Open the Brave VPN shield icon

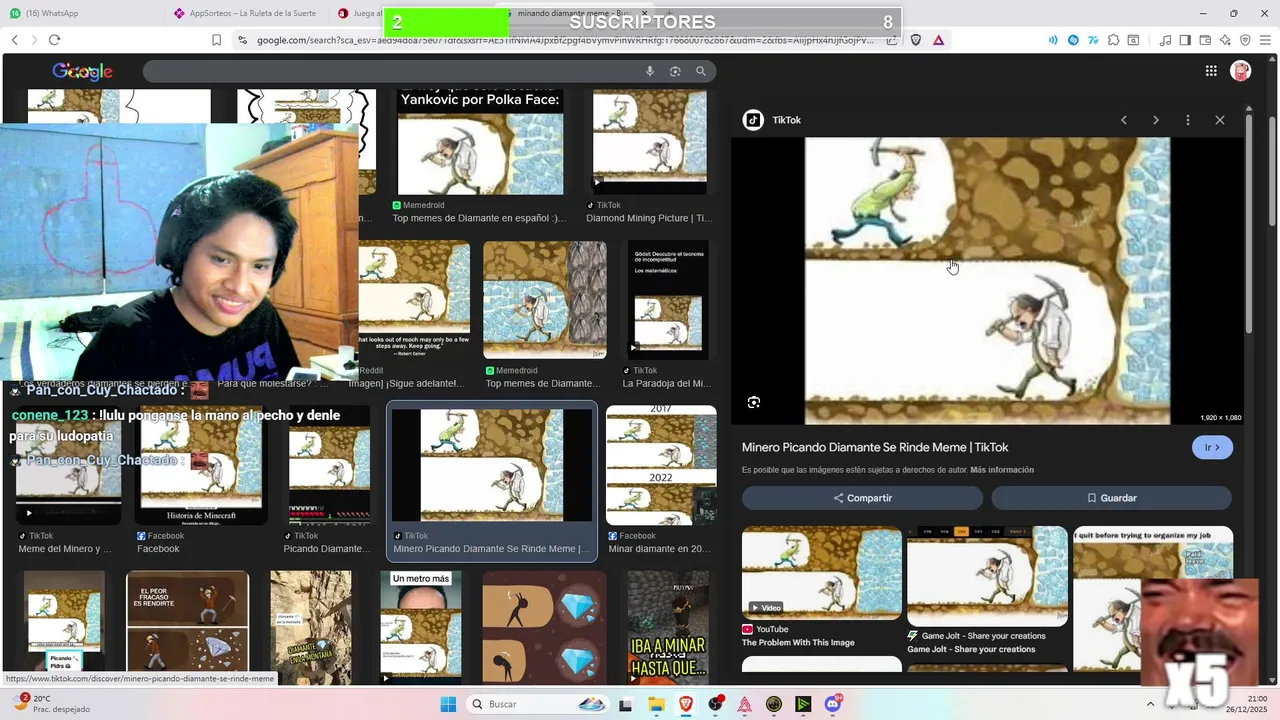point(1245,40)
